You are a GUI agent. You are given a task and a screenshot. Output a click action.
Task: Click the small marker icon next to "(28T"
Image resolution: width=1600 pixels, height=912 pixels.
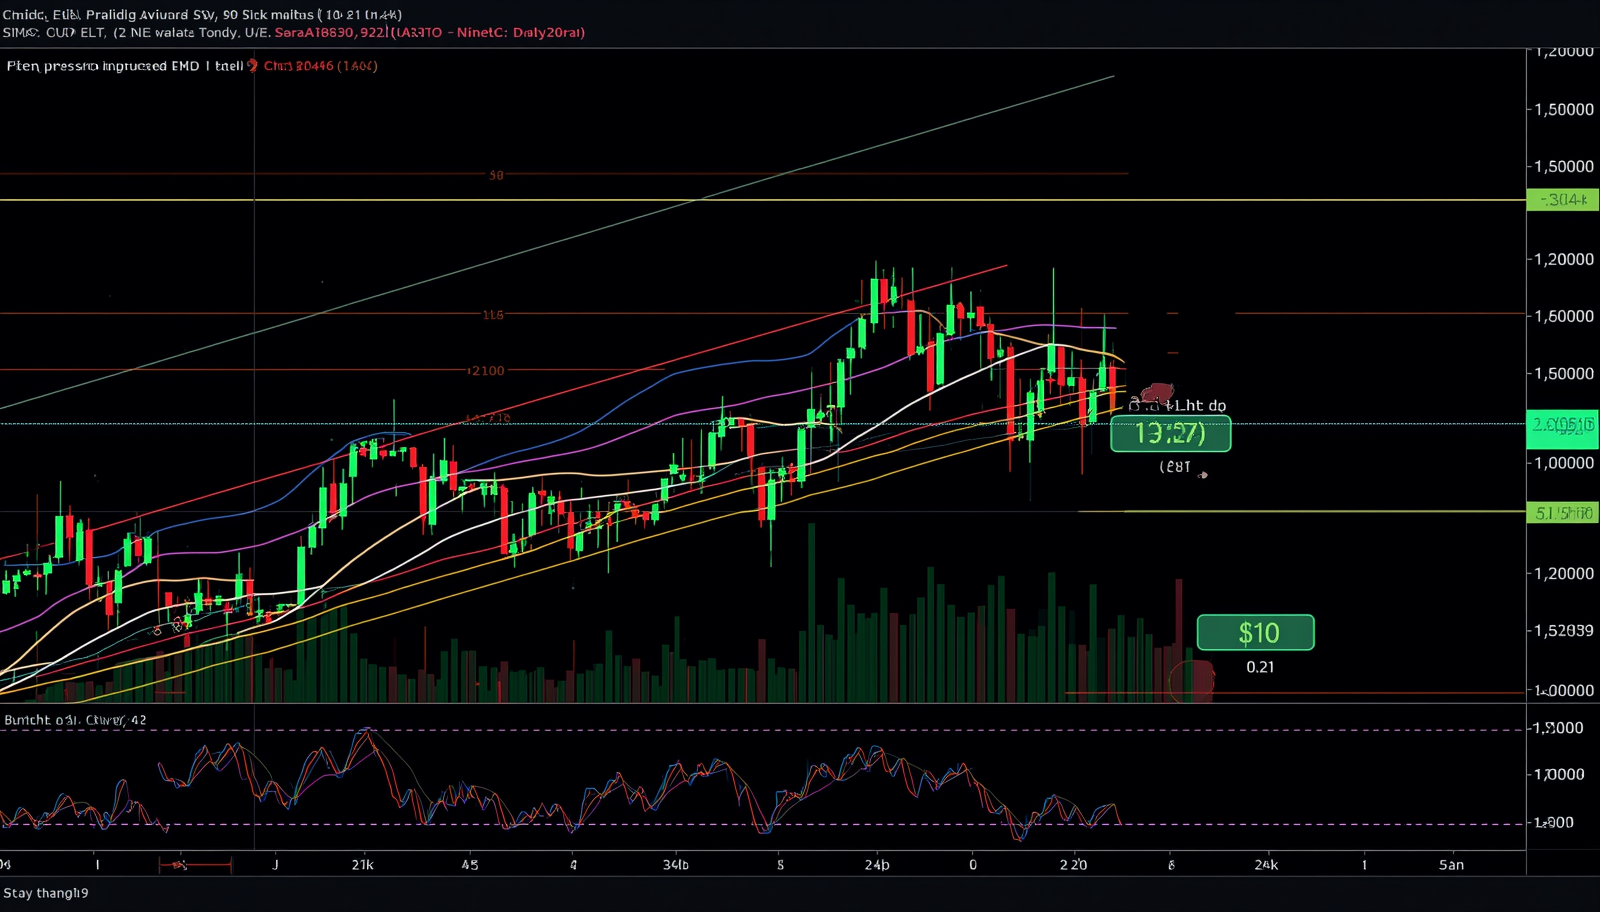tap(1202, 475)
